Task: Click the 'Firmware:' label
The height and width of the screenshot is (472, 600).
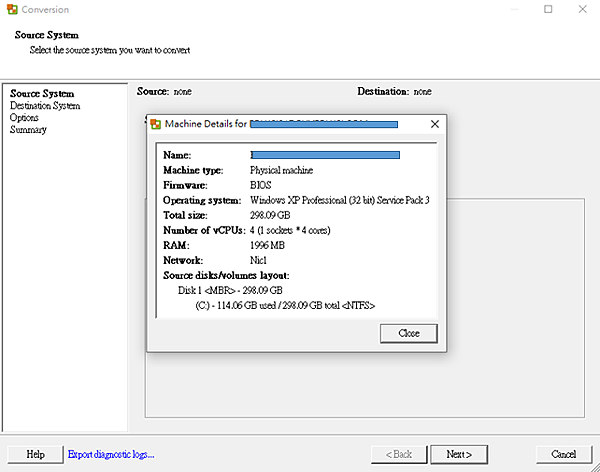Action: coord(185,185)
